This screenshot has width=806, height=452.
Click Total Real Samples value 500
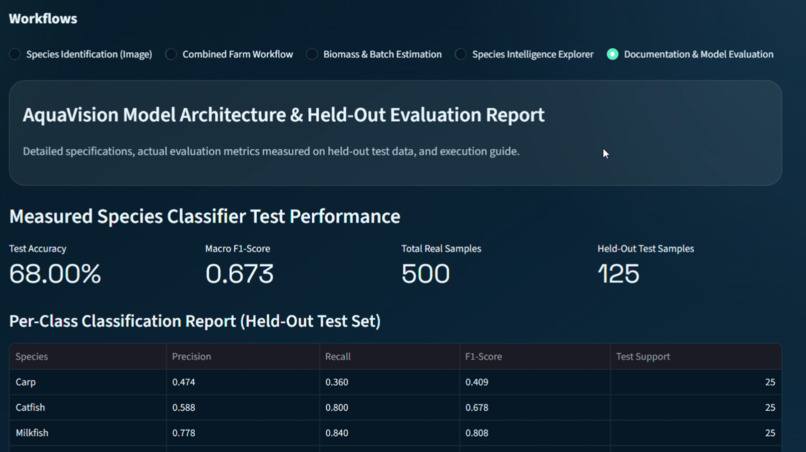tap(426, 273)
